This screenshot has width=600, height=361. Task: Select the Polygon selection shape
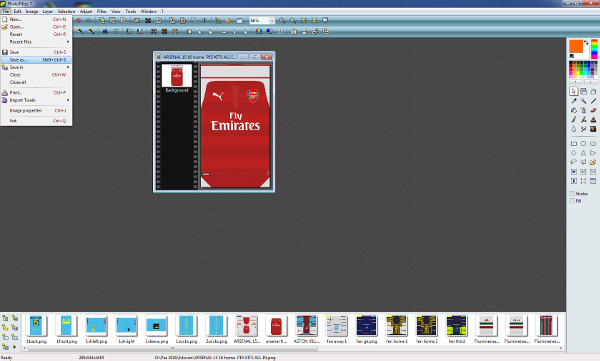click(583, 162)
